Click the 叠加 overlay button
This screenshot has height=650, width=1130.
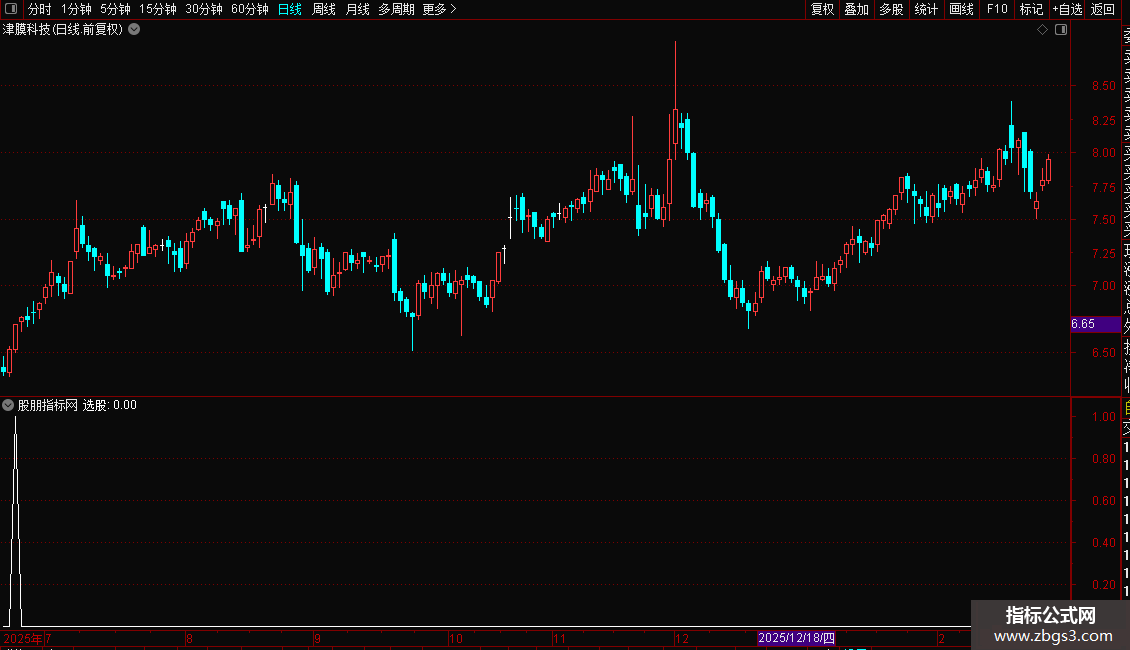pos(857,9)
